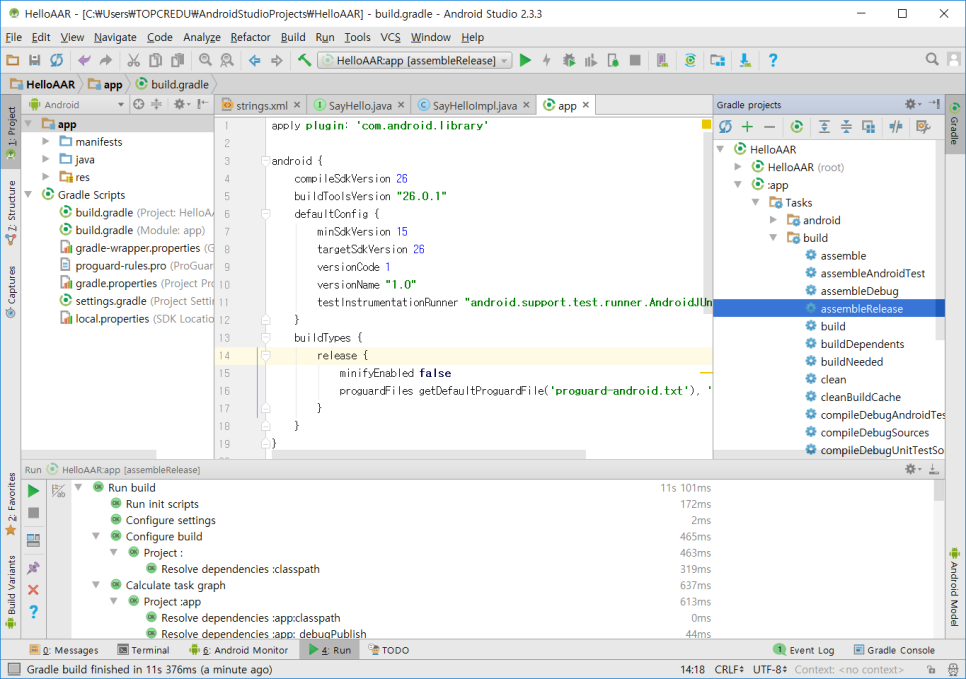
Task: Click the pin tab icon in Run panel
Action: click(33, 567)
